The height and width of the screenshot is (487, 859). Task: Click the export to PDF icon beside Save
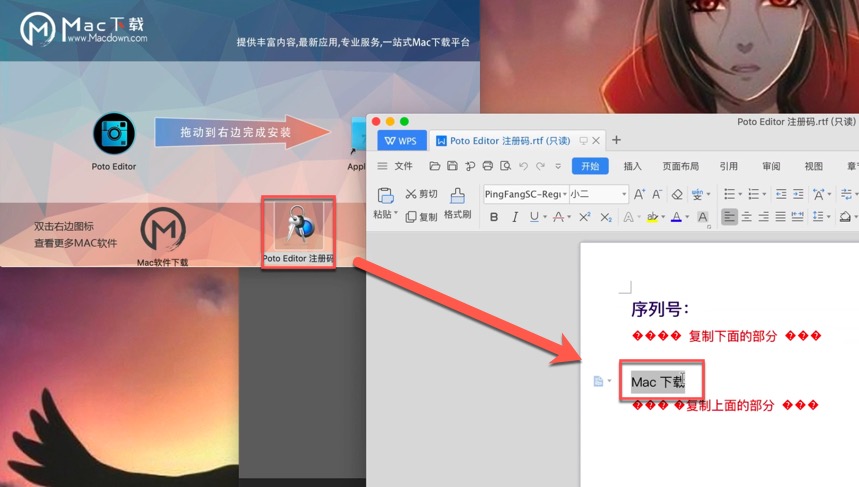point(470,166)
